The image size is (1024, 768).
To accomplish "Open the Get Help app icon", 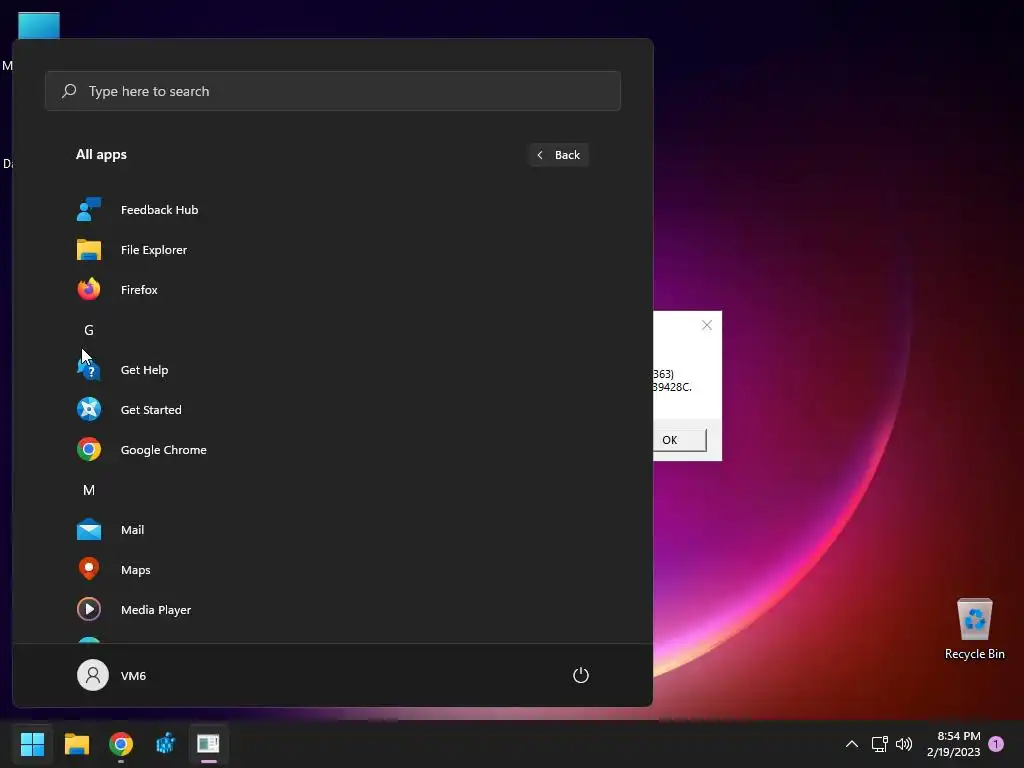I will (x=89, y=370).
